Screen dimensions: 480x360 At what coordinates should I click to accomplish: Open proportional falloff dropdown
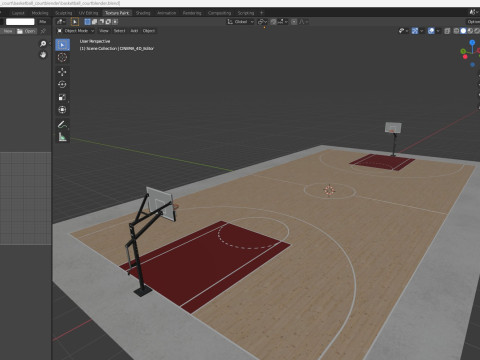[x=303, y=22]
